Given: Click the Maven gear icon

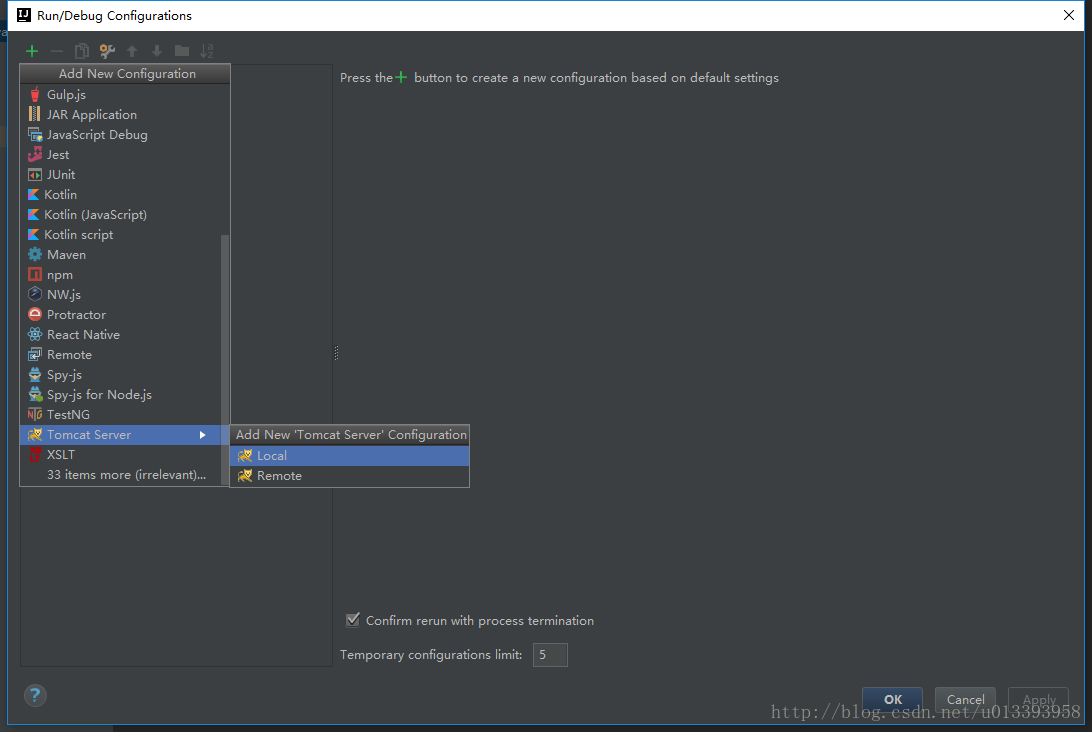Looking at the screenshot, I should 35,255.
